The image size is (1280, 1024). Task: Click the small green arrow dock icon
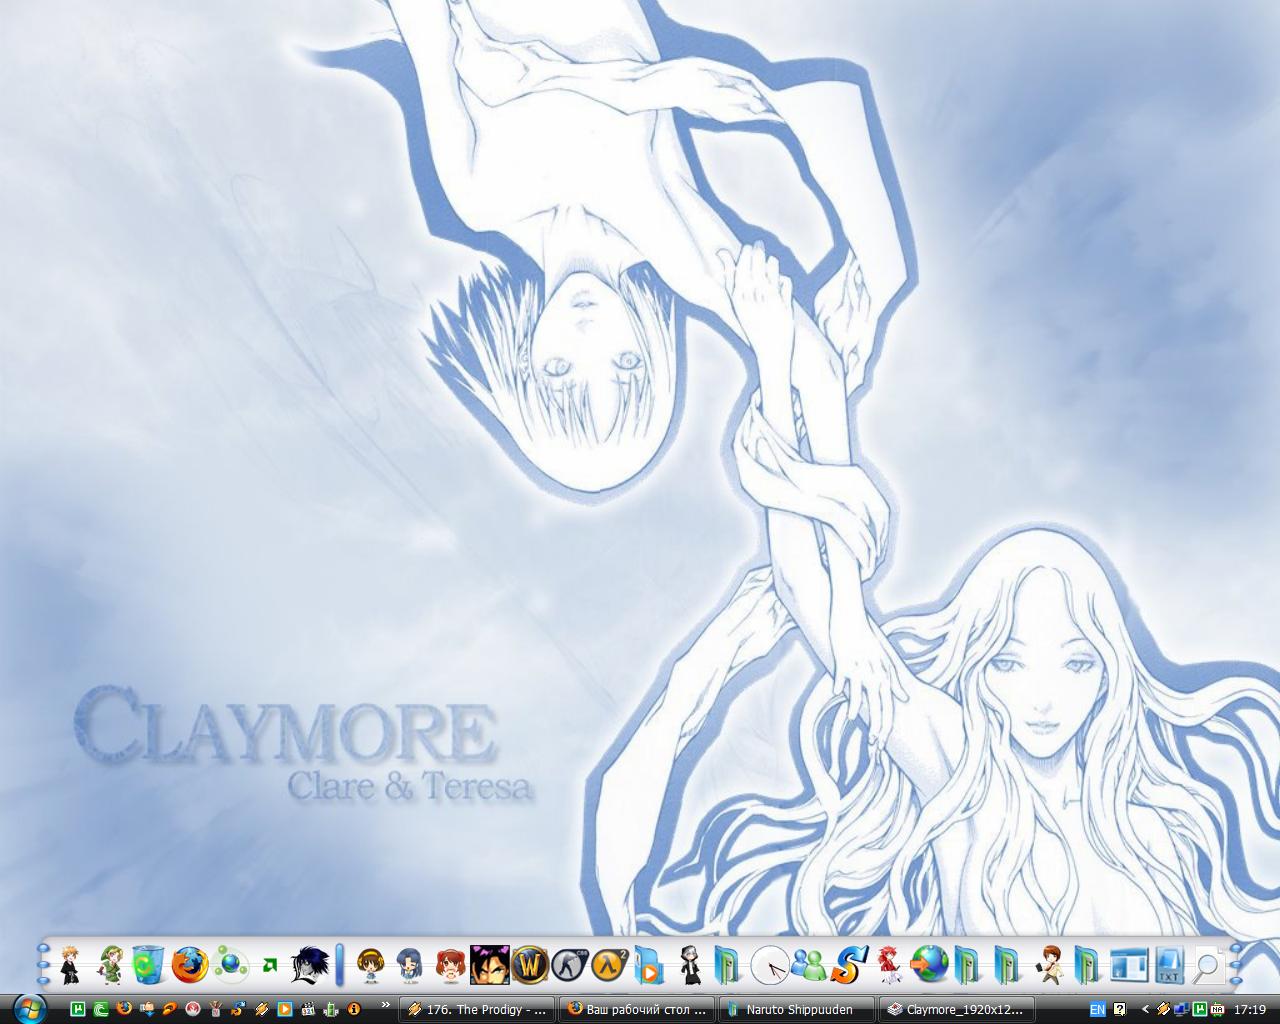269,966
